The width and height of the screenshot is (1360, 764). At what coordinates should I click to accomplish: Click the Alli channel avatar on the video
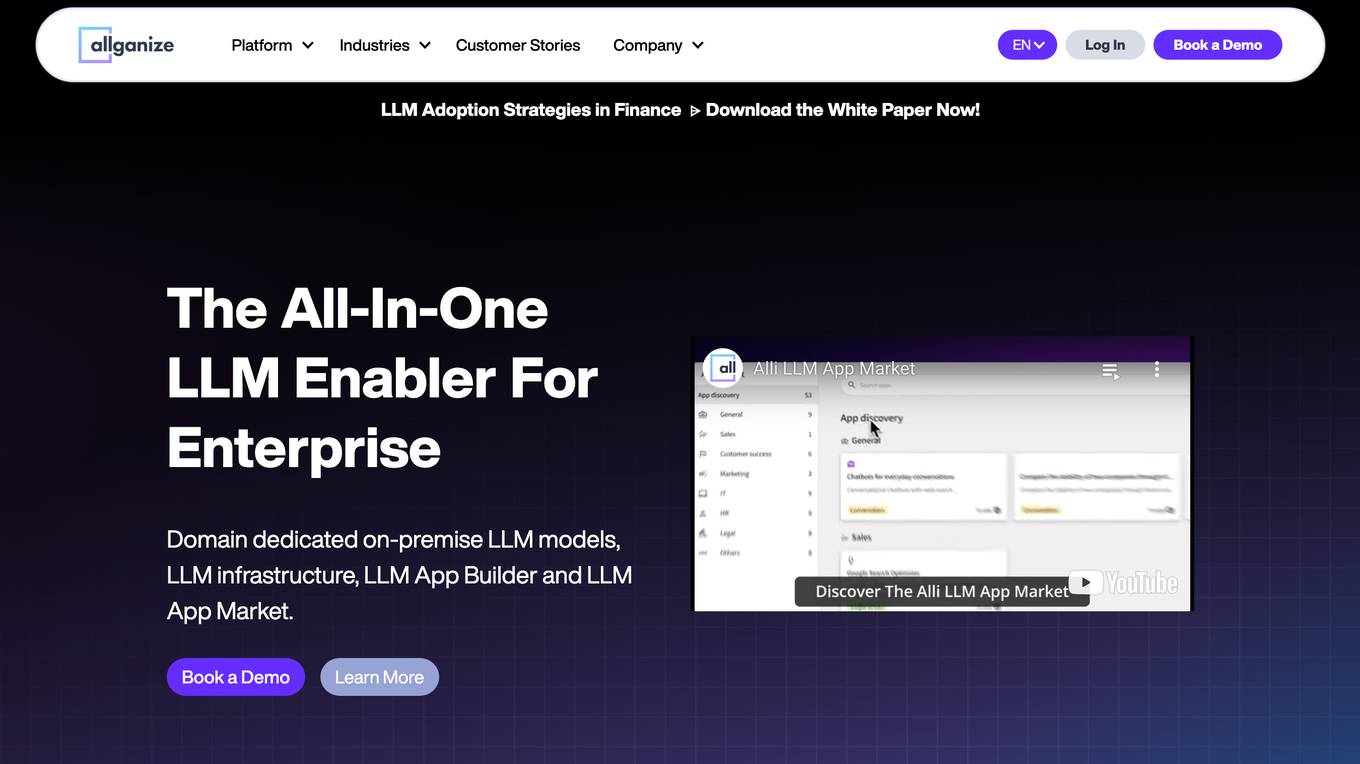click(722, 368)
